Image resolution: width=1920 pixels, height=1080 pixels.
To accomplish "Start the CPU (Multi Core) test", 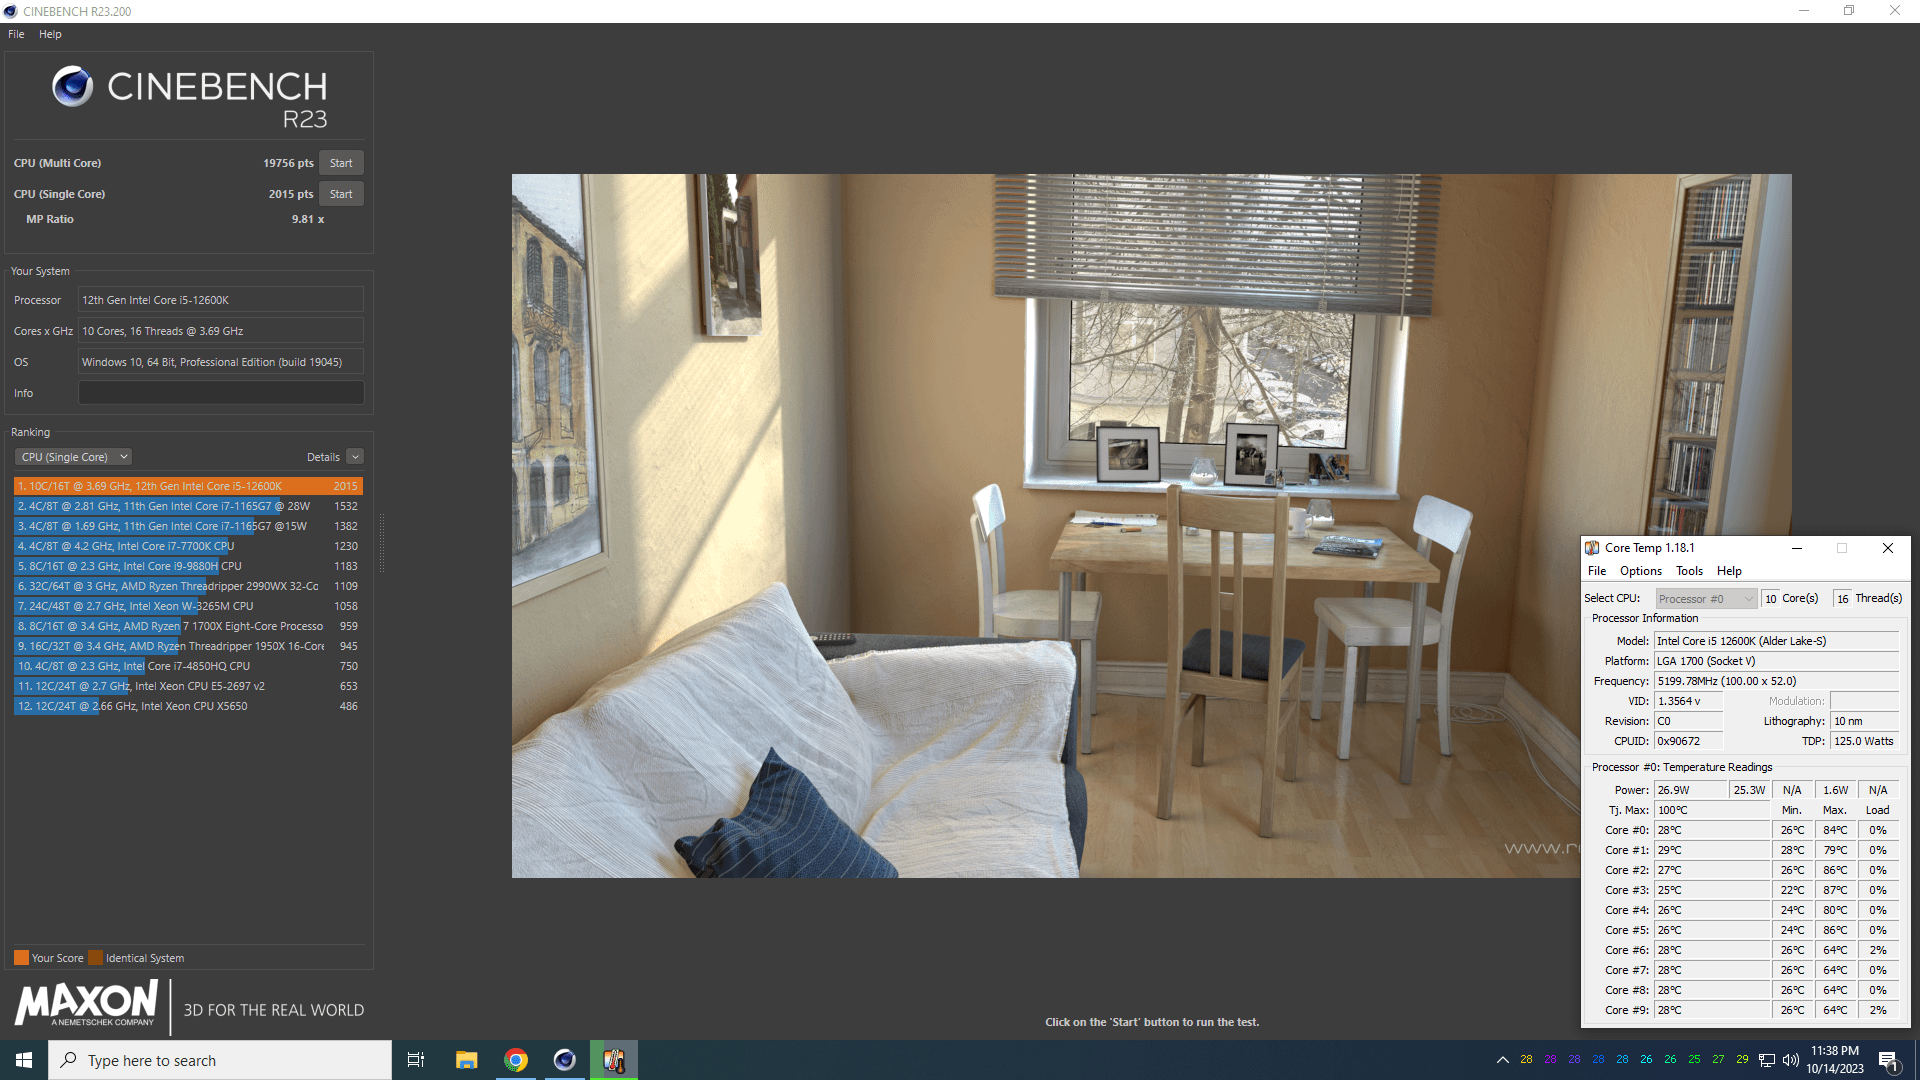I will [x=341, y=163].
